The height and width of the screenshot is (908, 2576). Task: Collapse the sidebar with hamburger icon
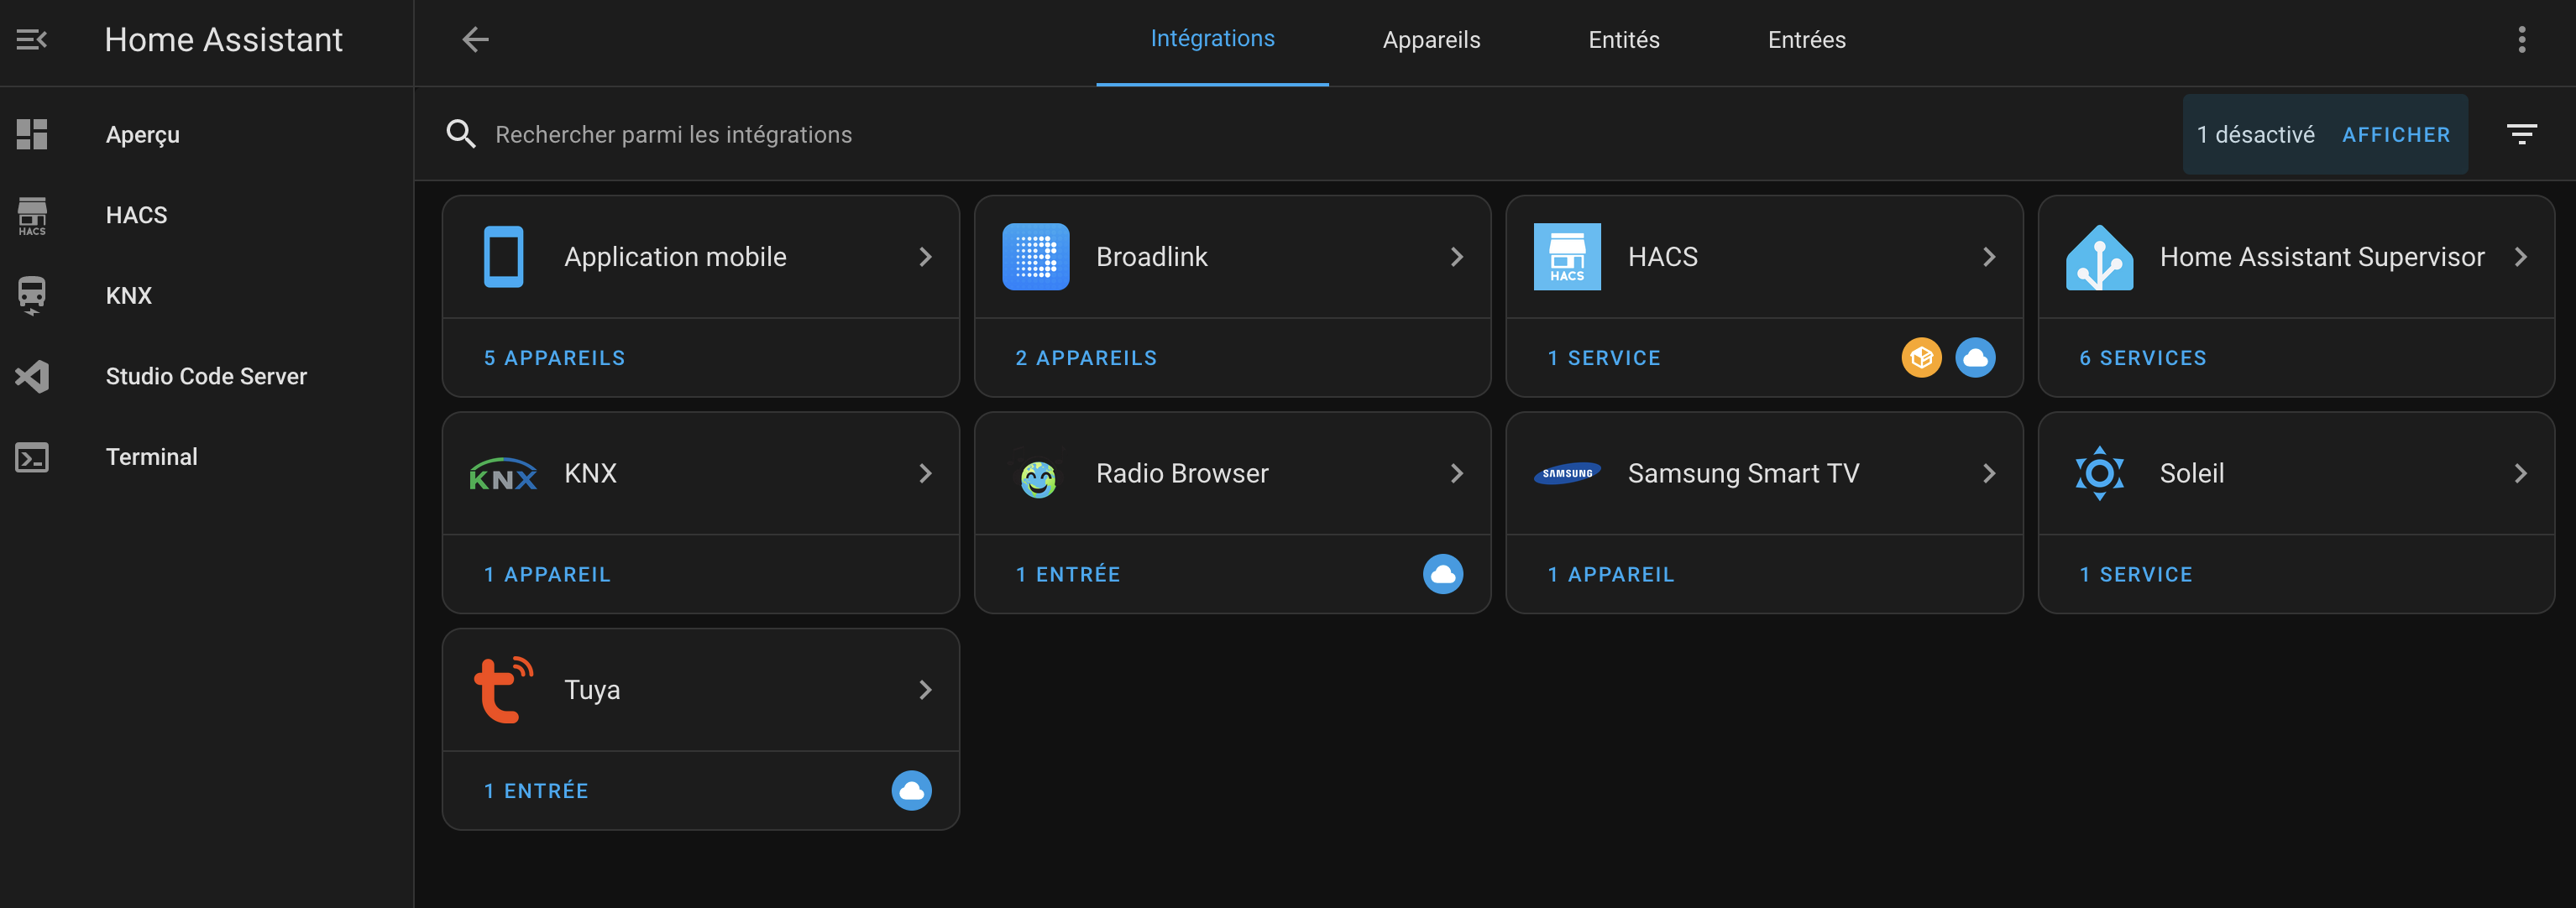point(32,40)
